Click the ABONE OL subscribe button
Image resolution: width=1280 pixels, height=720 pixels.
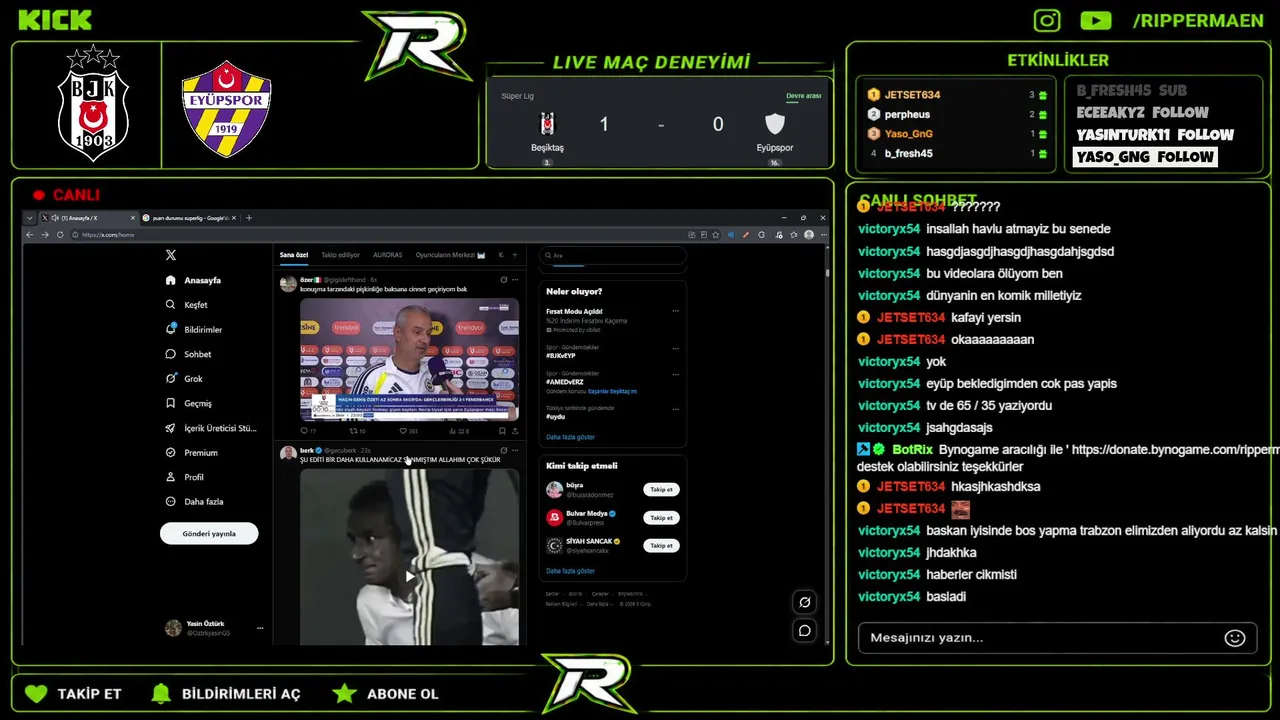386,694
